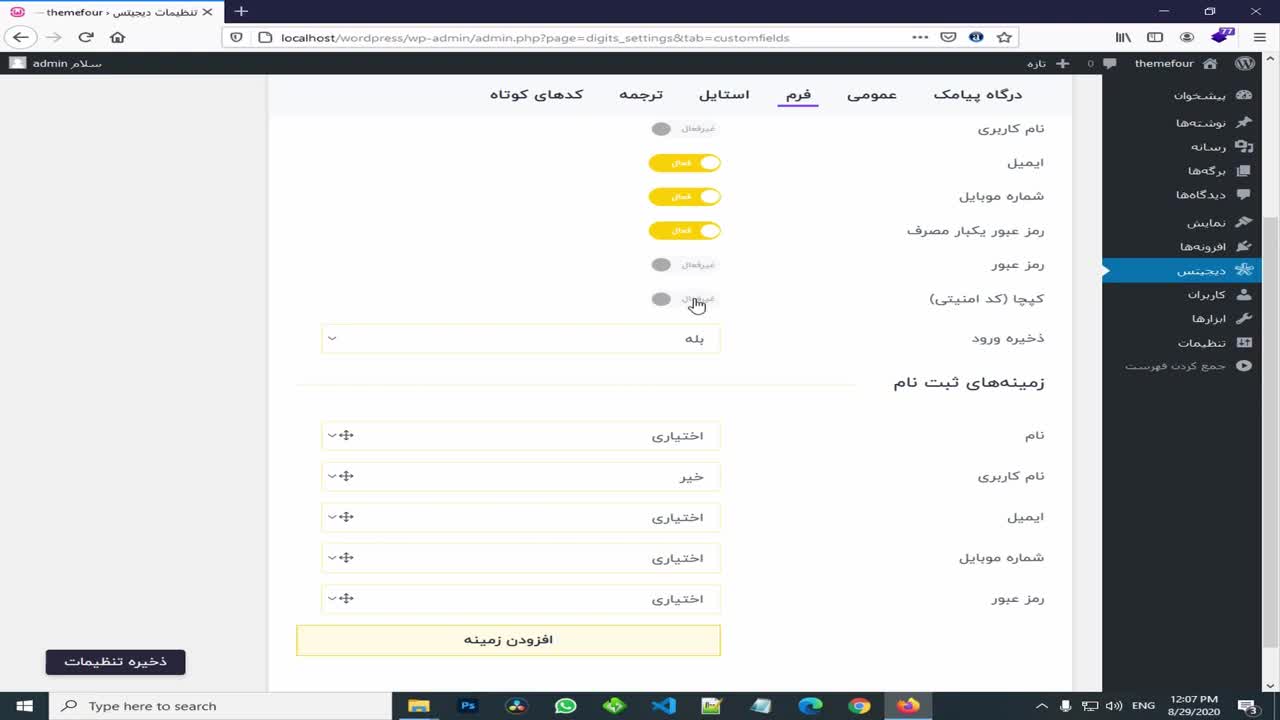1280x720 pixels.
Task: Switch to the استایل tab
Action: tap(724, 94)
